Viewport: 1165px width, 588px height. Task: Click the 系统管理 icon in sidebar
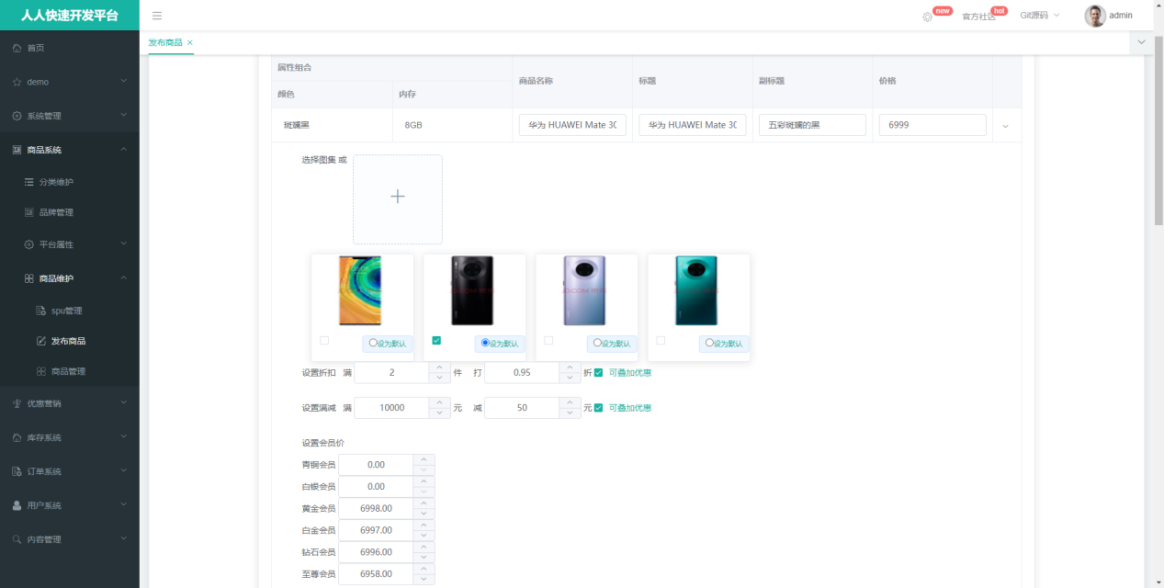17,116
